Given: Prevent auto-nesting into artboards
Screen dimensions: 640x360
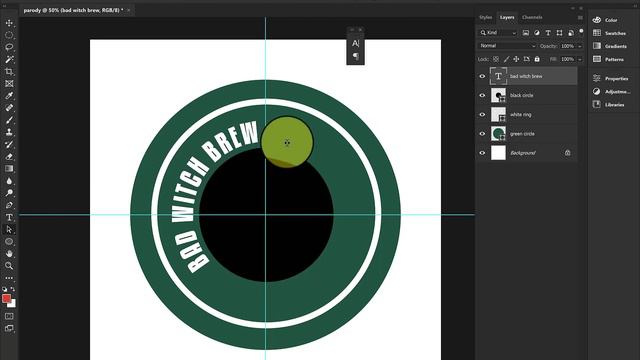Looking at the screenshot, I should click(527, 59).
